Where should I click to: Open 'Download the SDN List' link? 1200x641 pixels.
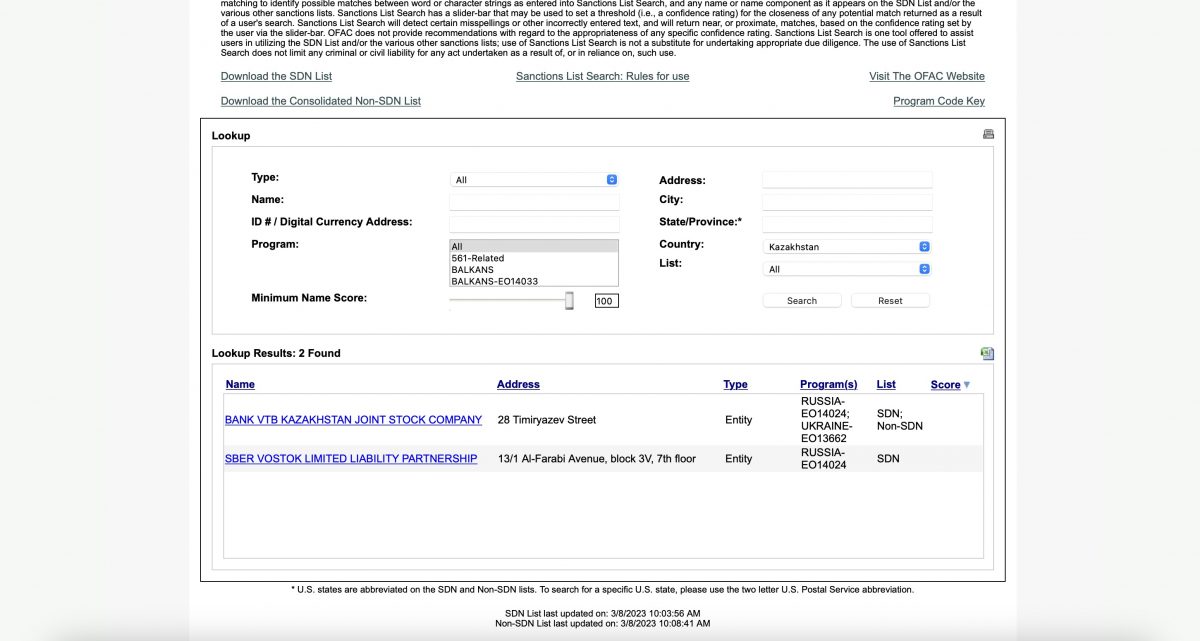276,76
